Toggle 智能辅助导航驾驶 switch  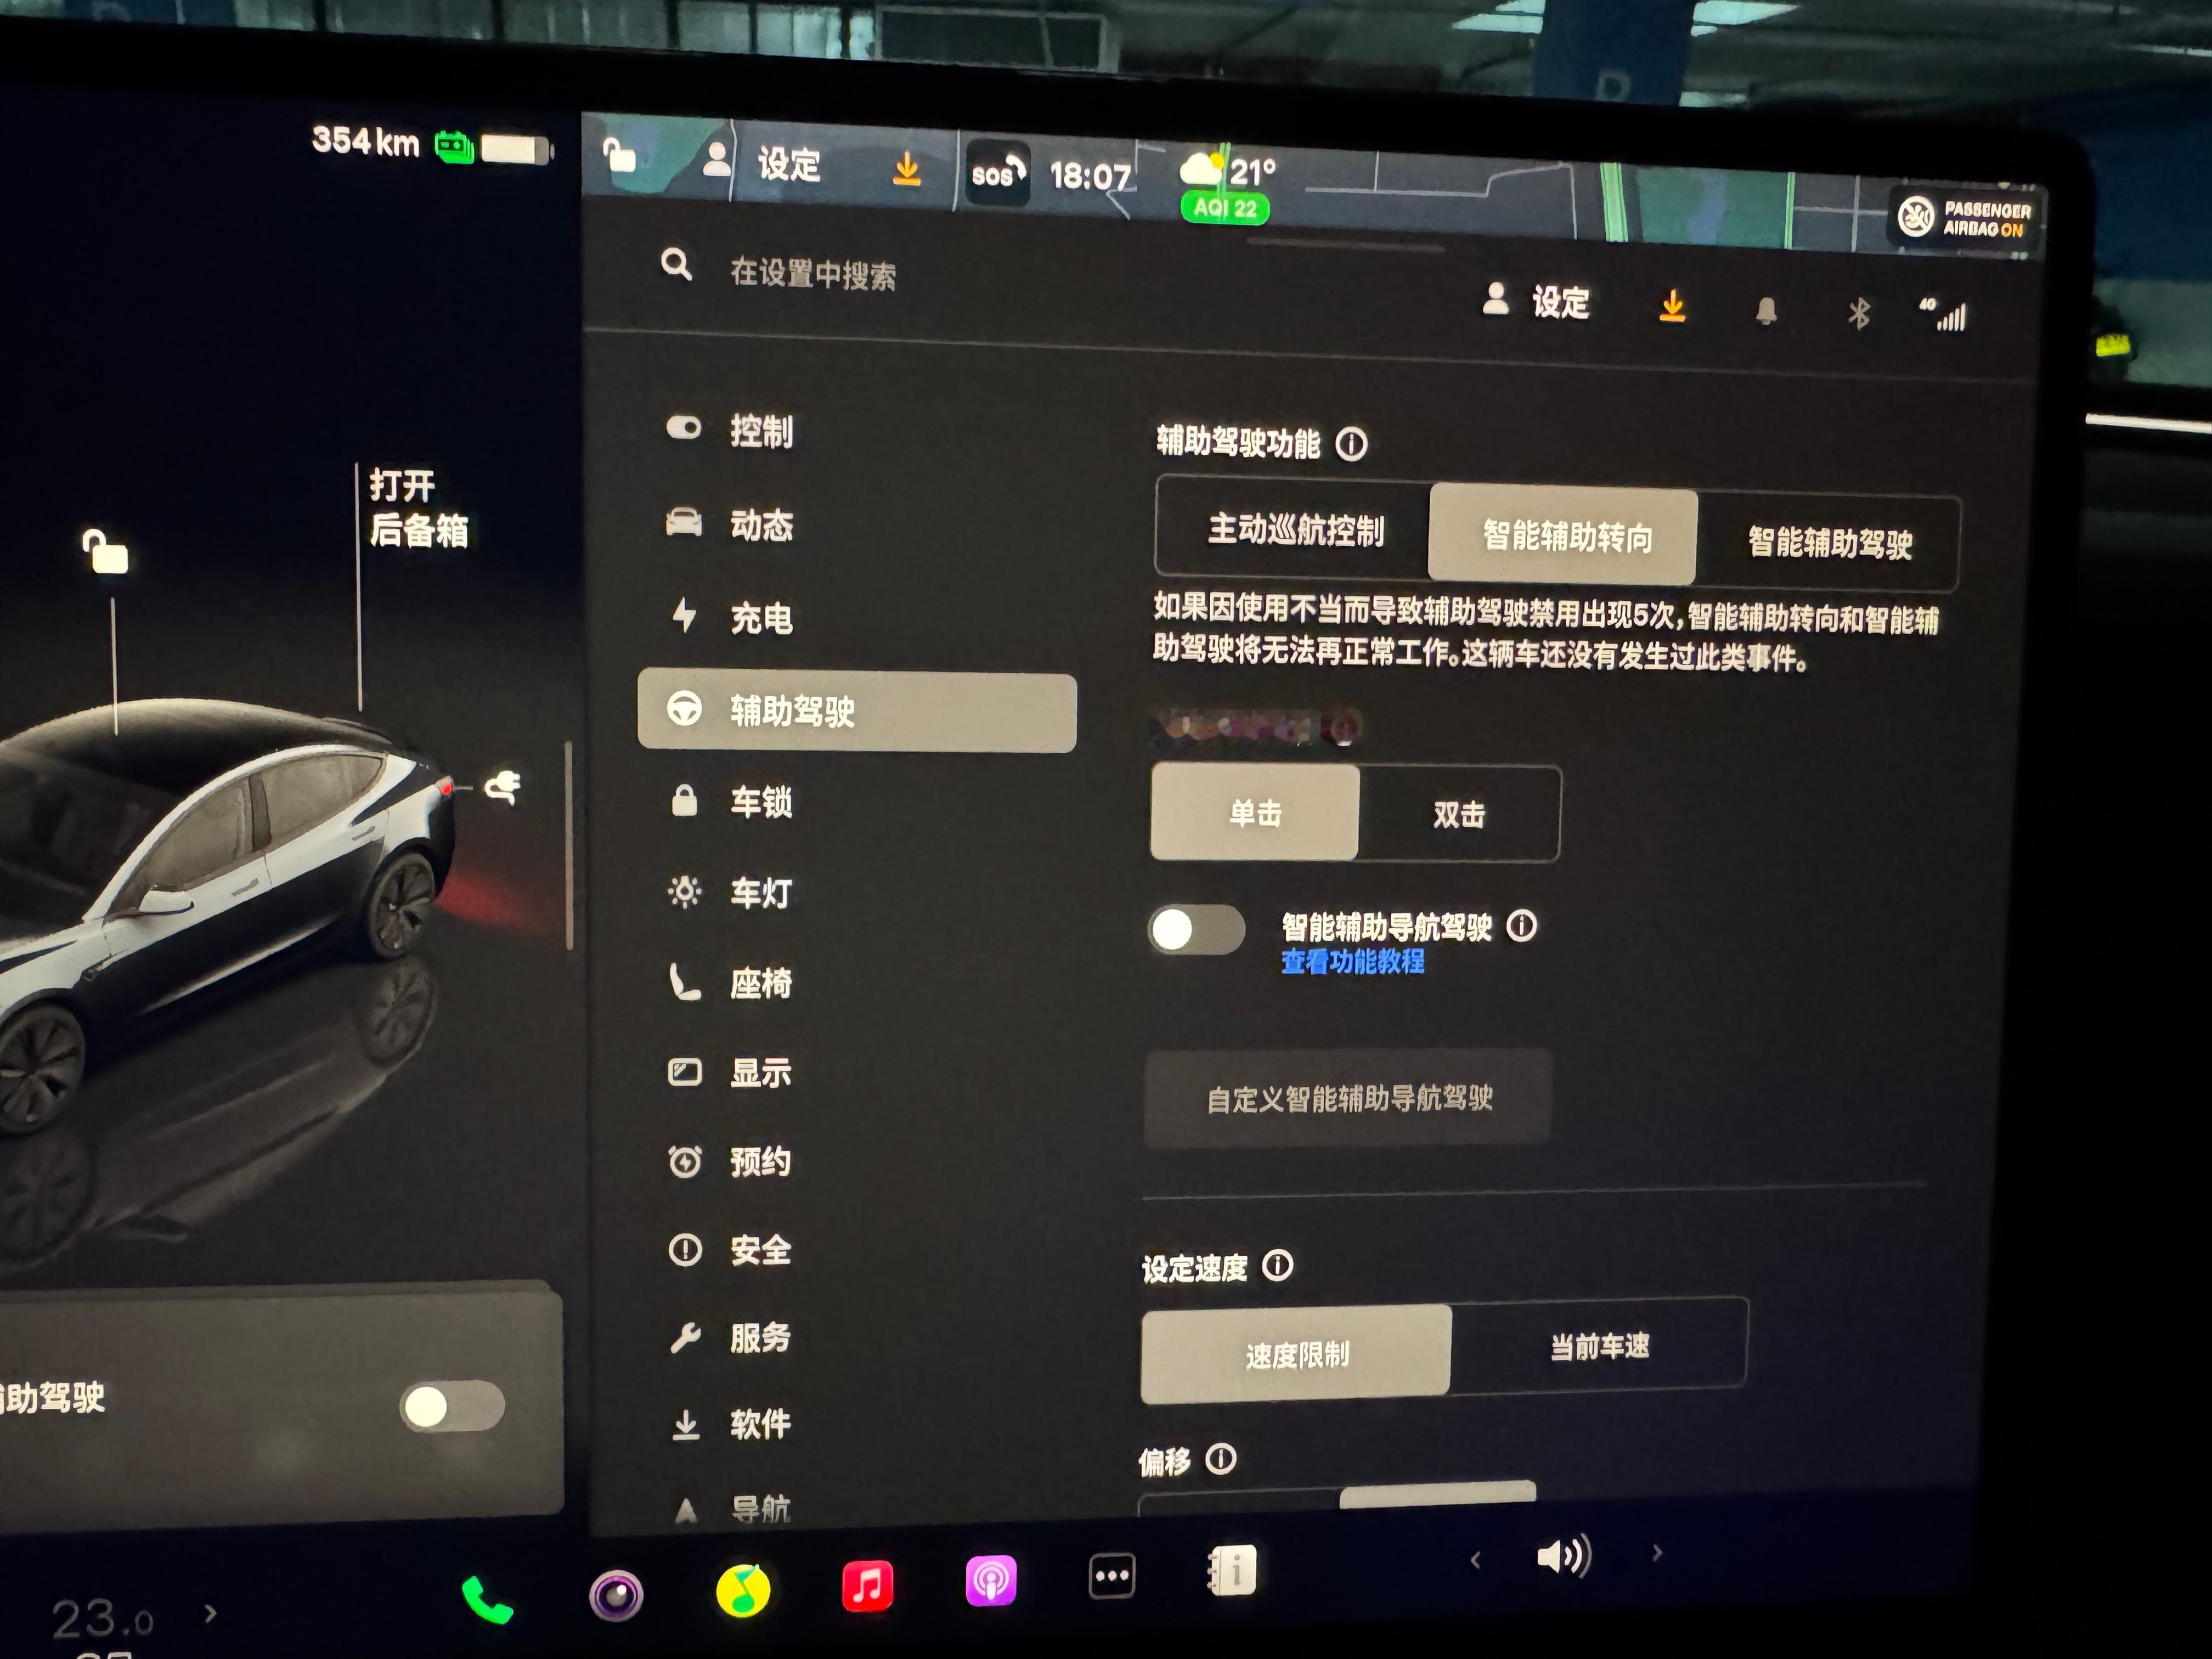click(x=1196, y=930)
